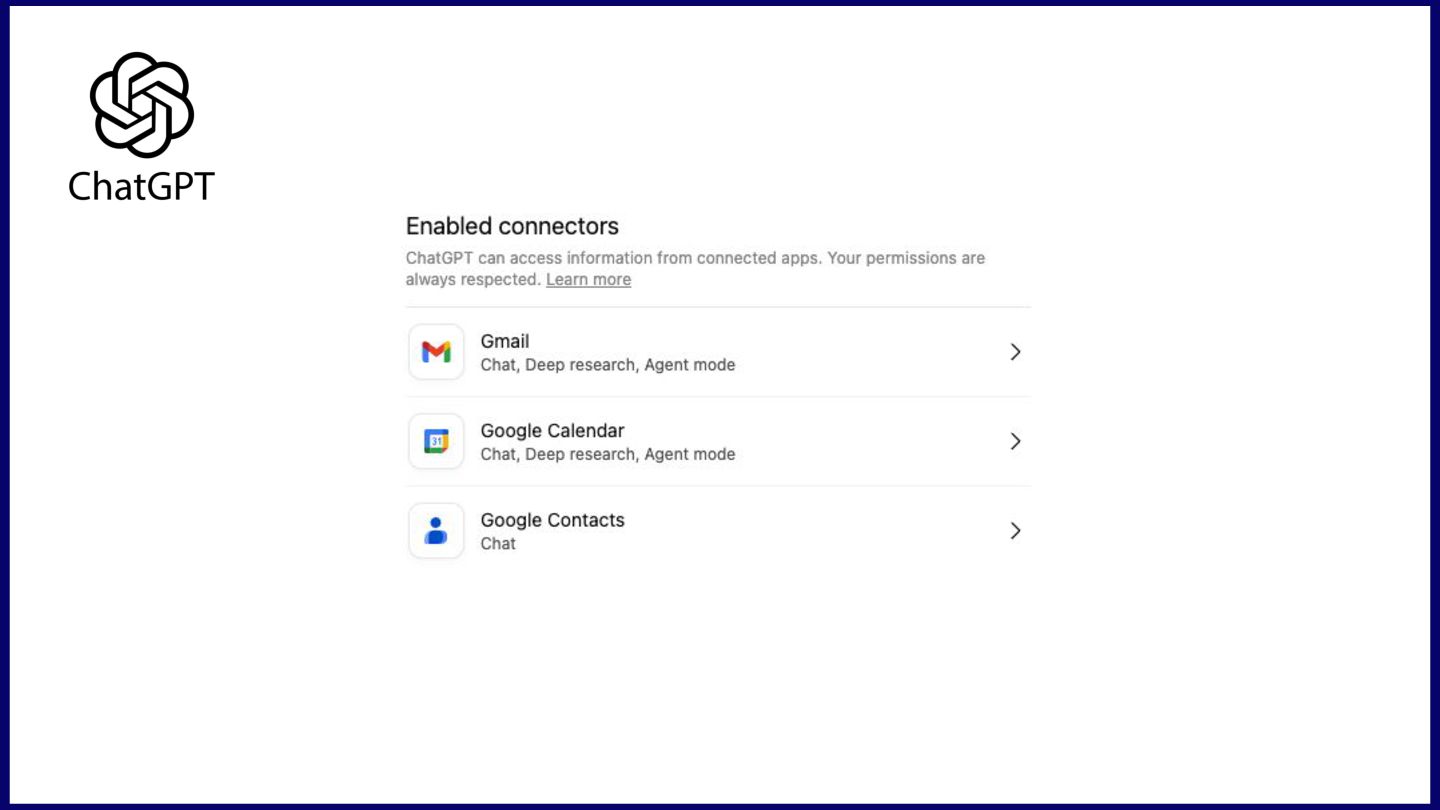Click 'connected apps' in the description sentence
Viewport: 1440px width, 810px height.
(758, 258)
